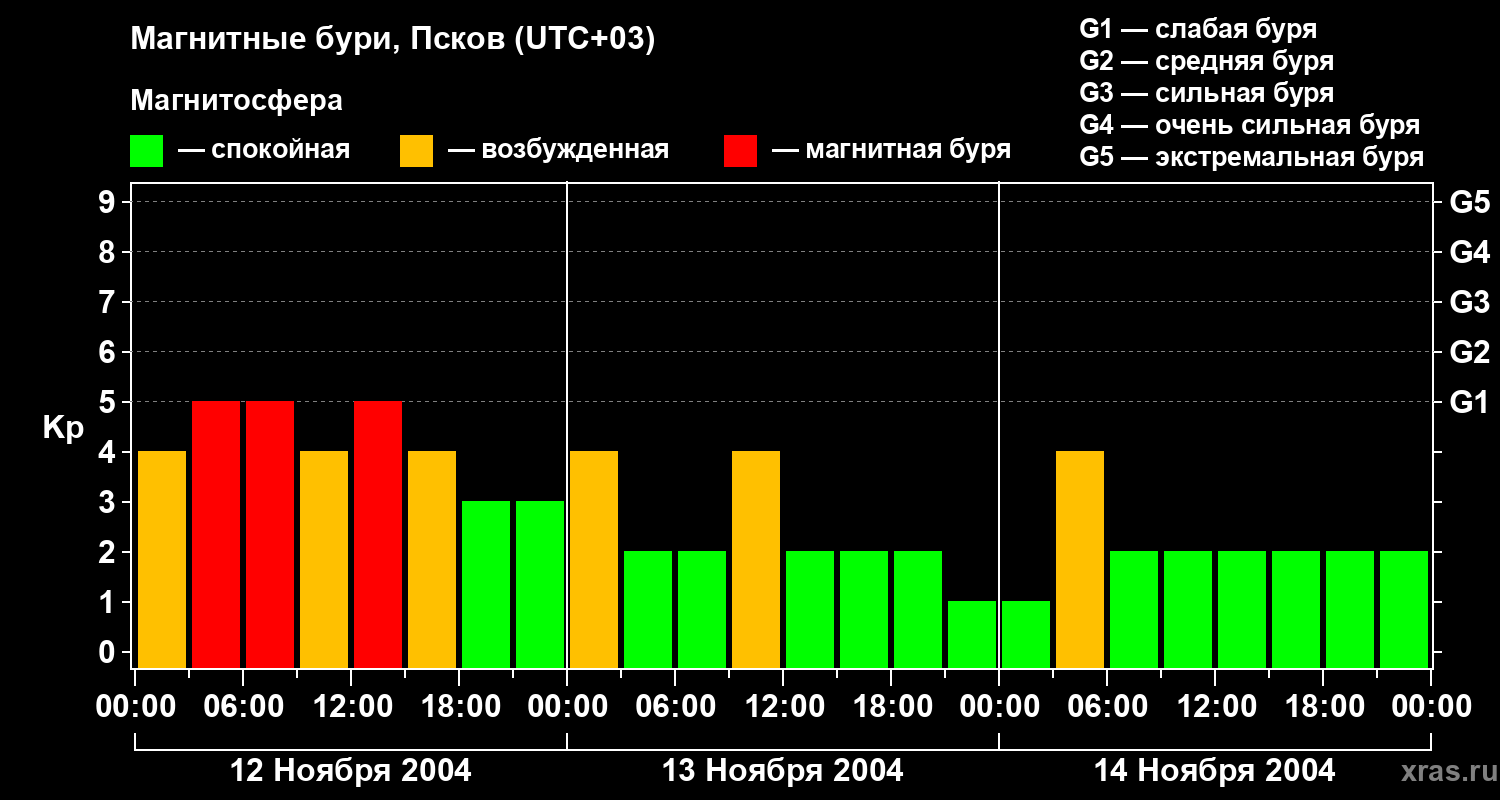Click the 'G3 — сильная буря' line
The height and width of the screenshot is (800, 1500).
pos(1207,93)
